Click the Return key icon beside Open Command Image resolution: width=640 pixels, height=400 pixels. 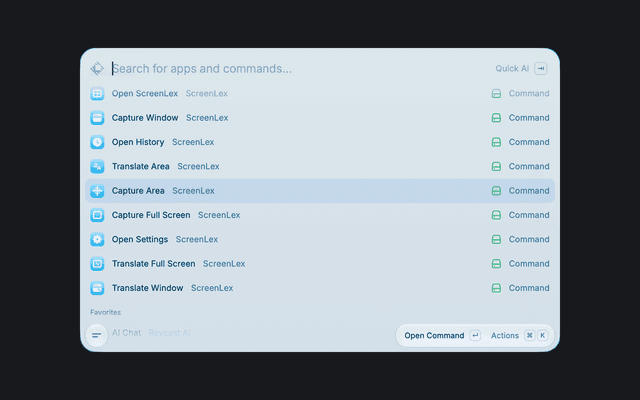(475, 336)
